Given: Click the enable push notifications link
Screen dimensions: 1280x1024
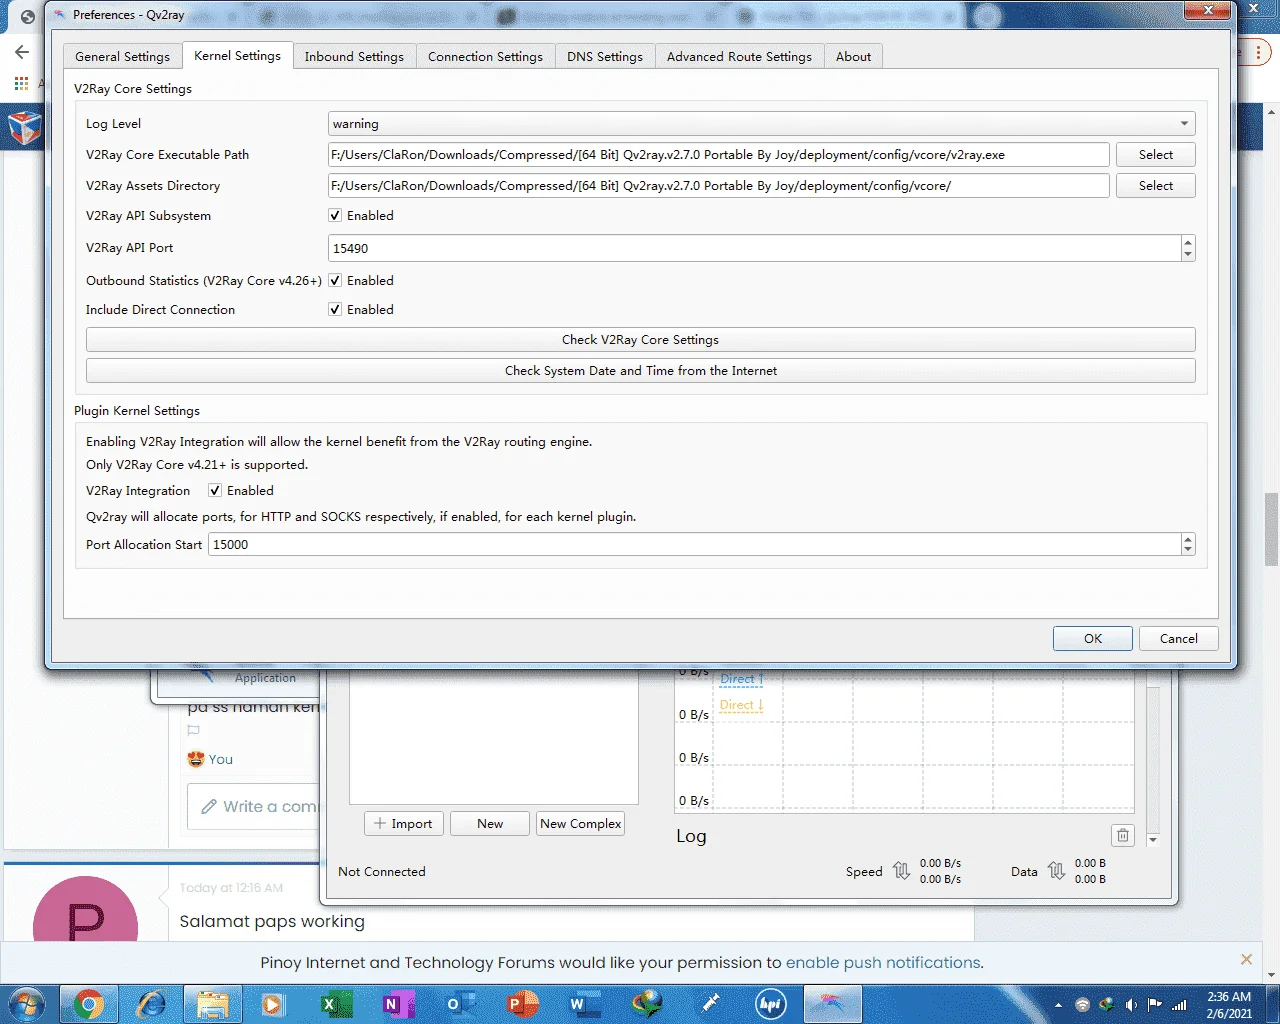Looking at the screenshot, I should [x=883, y=963].
